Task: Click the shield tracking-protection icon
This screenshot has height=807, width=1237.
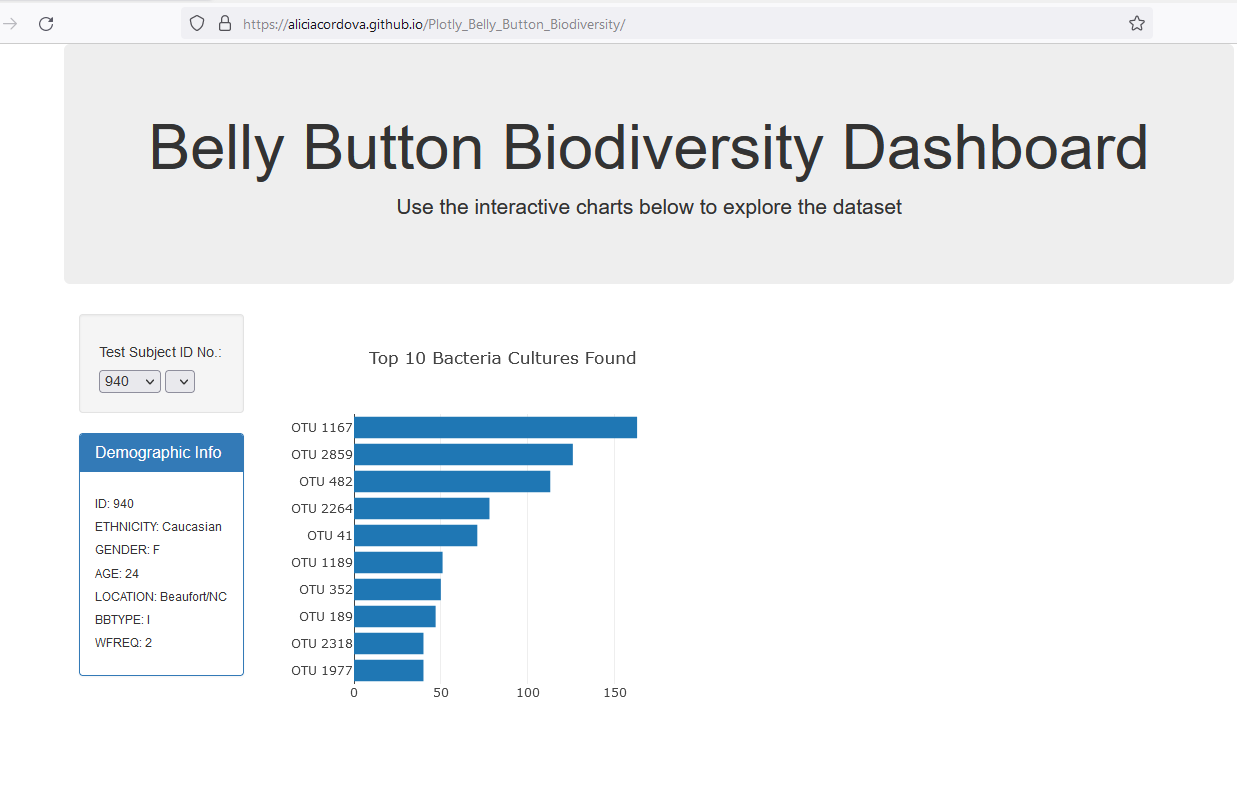Action: tap(196, 22)
